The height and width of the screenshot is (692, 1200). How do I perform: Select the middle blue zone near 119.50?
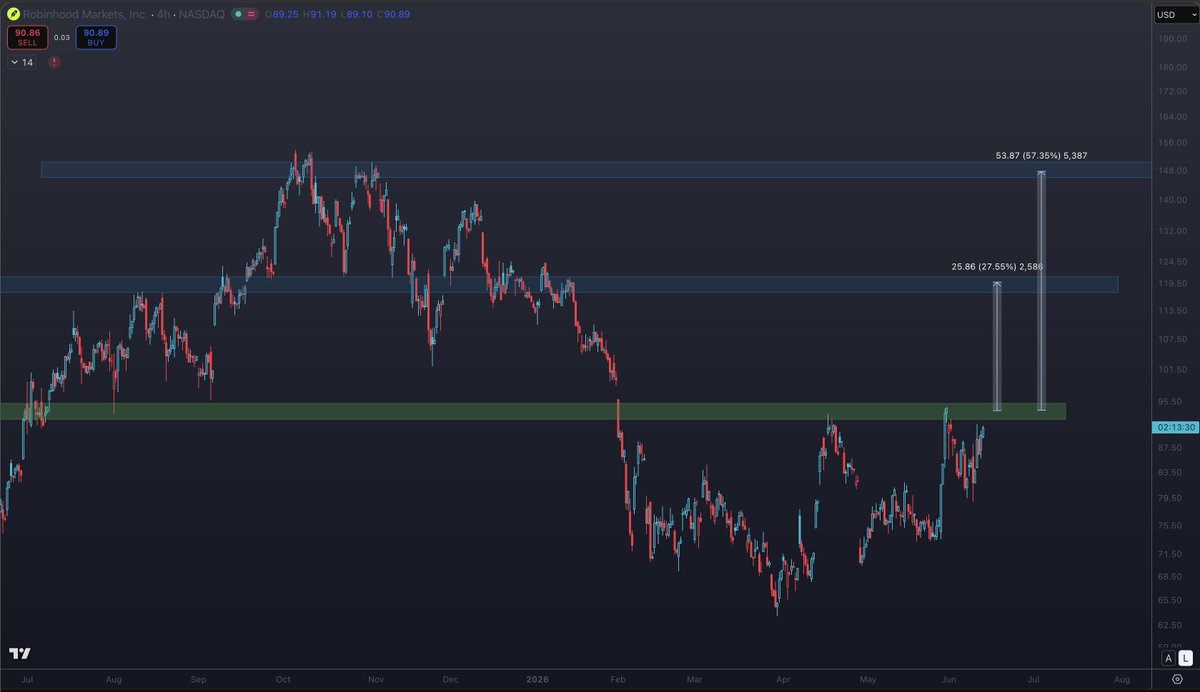[x=559, y=285]
